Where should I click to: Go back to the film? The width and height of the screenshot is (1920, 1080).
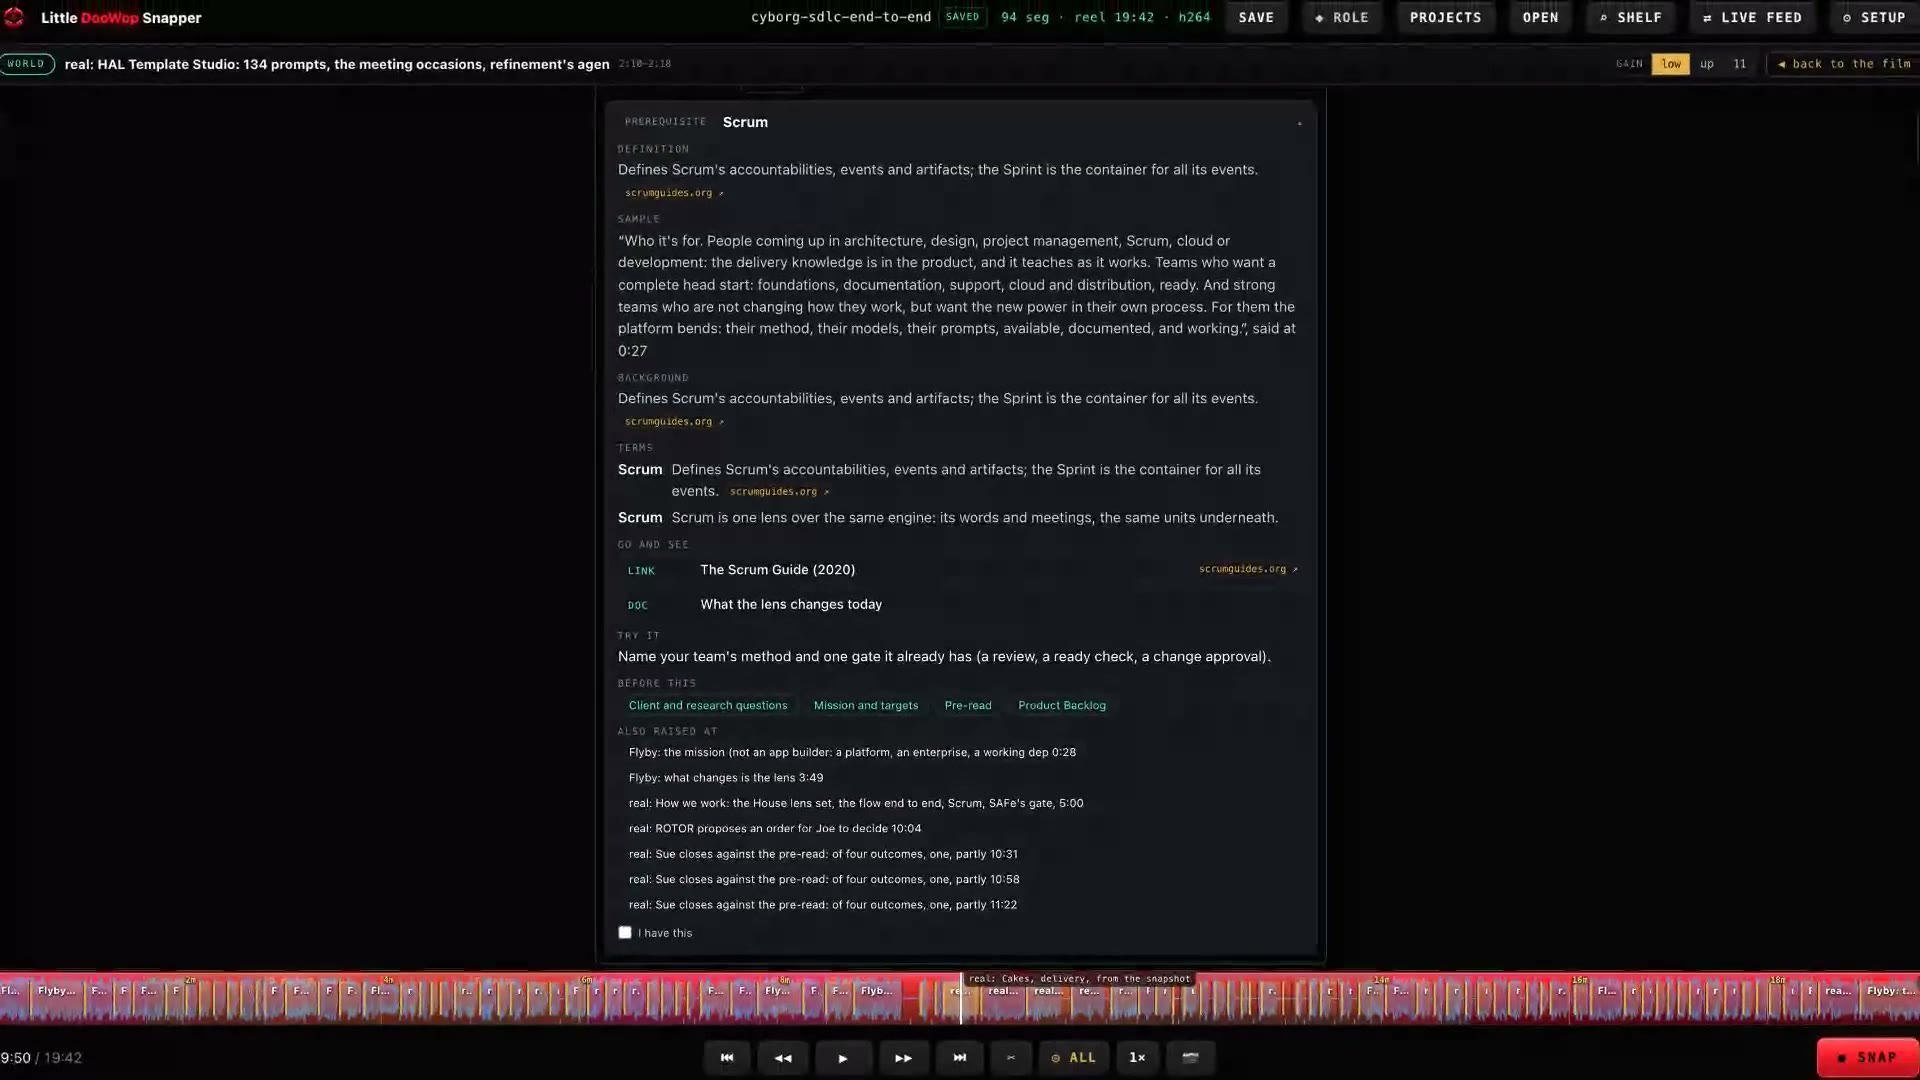(x=1843, y=63)
